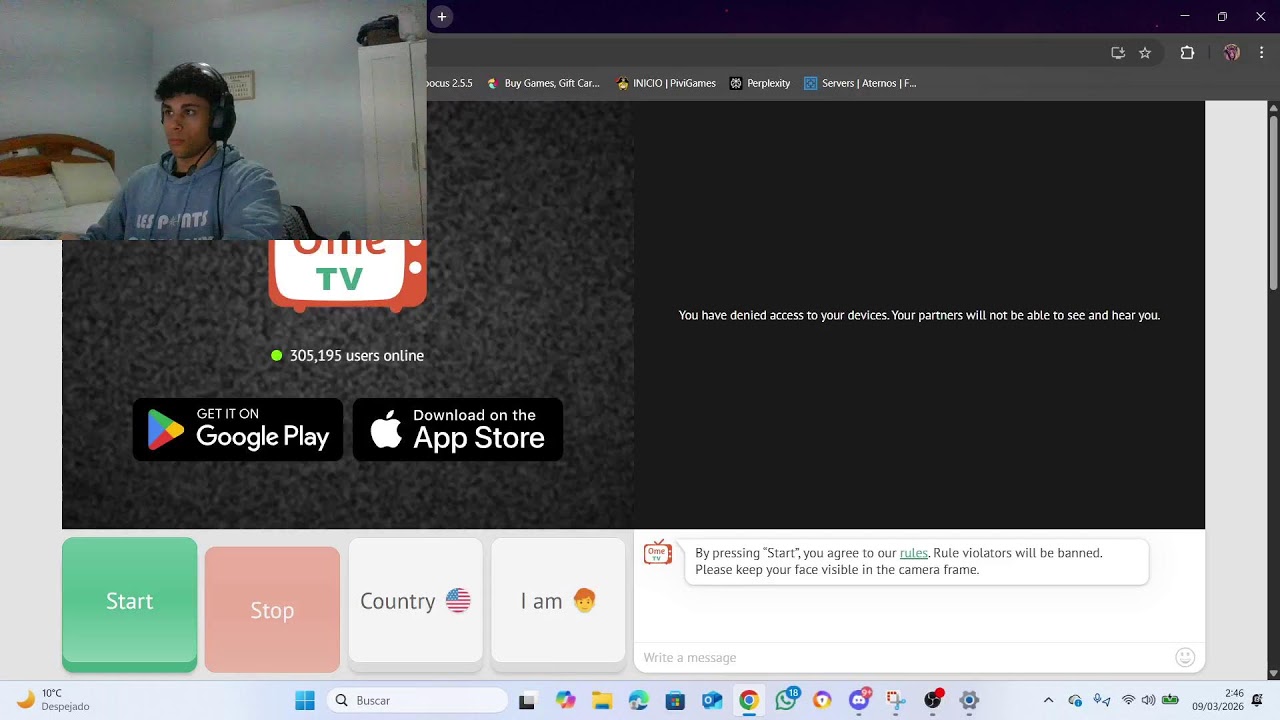Open Snipping Tool from the taskbar
This screenshot has width=1280, height=720.
(x=895, y=700)
